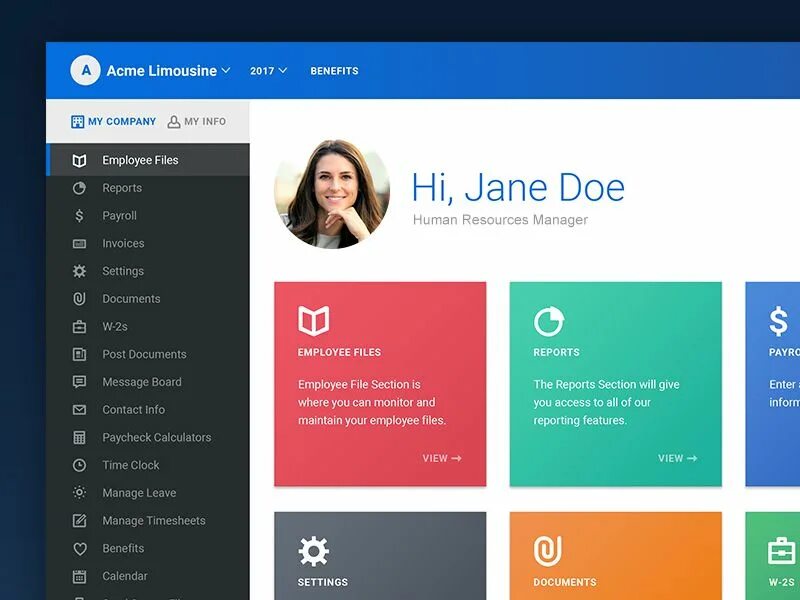800x600 pixels.
Task: Switch to the My Info tab
Action: point(196,121)
